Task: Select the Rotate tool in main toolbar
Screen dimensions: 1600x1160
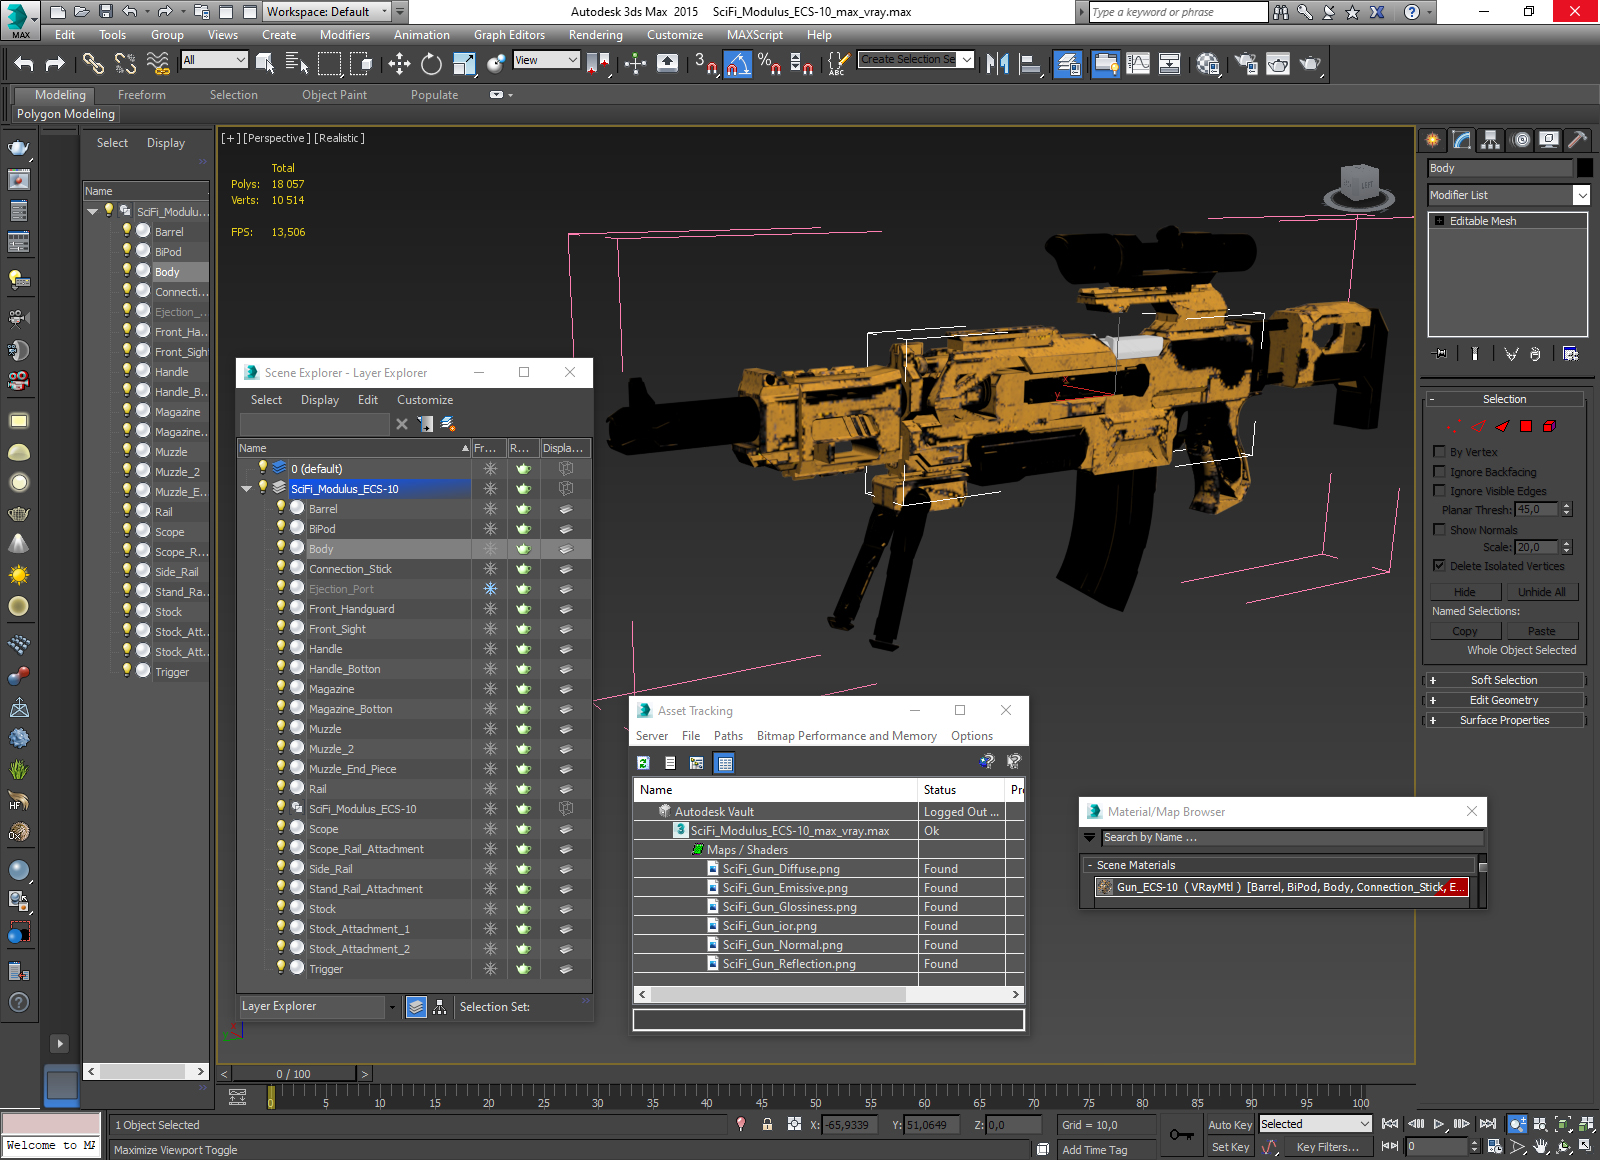Action: 431,64
